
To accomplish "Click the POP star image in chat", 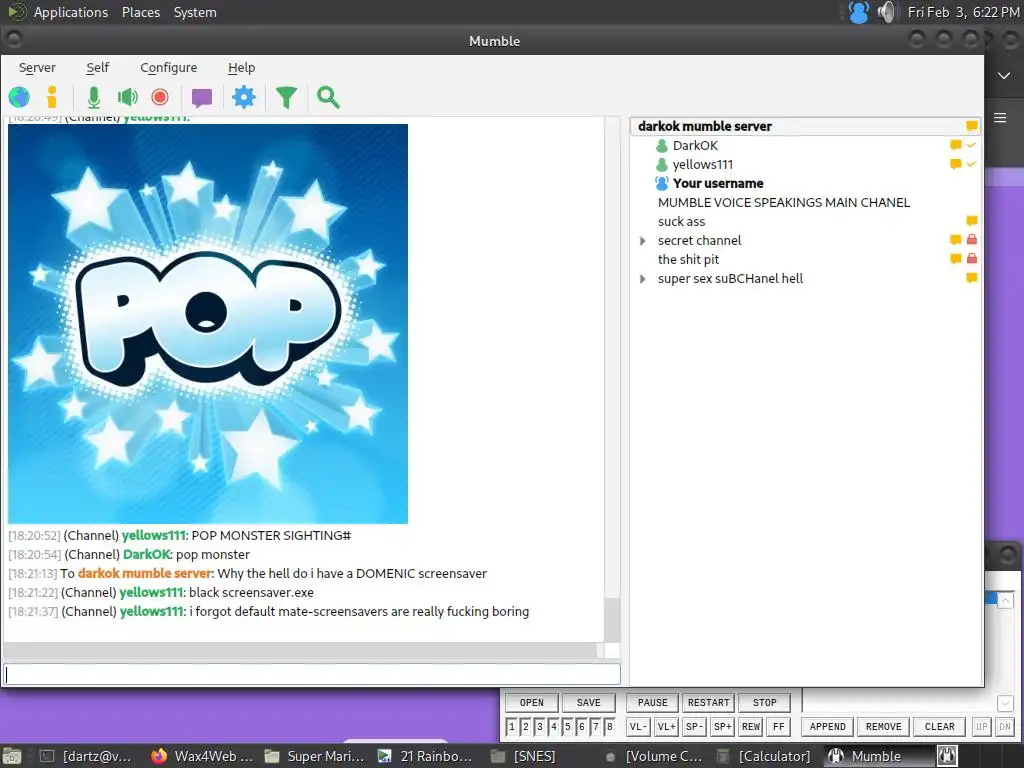I will [x=208, y=324].
